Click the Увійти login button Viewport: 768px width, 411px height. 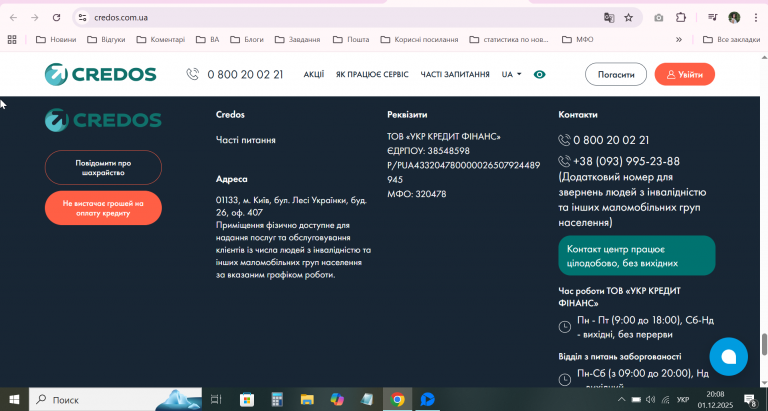coord(685,74)
